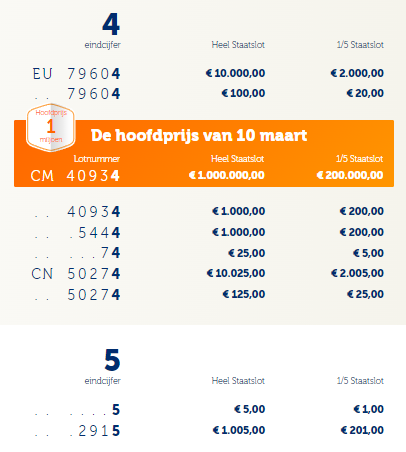The image size is (406, 452).
Task: Click the Lotnummer label in orange banner
Action: pyautogui.click(x=97, y=159)
